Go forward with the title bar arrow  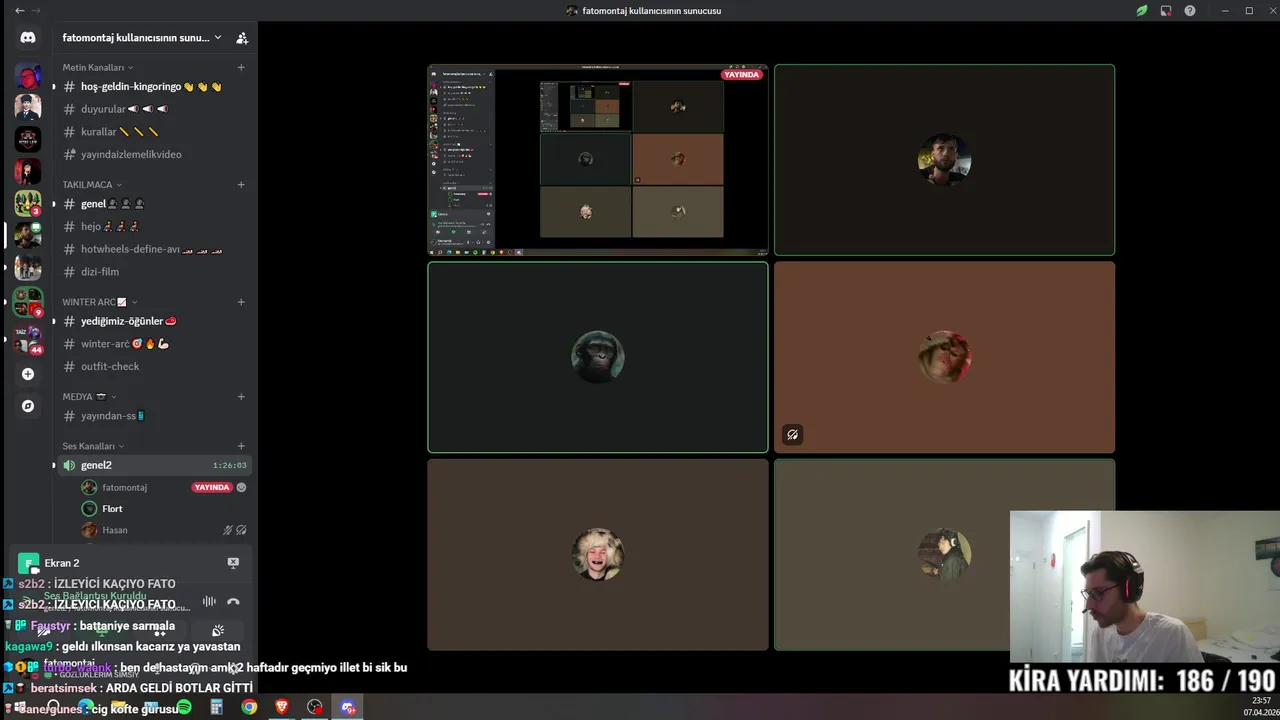[37, 11]
